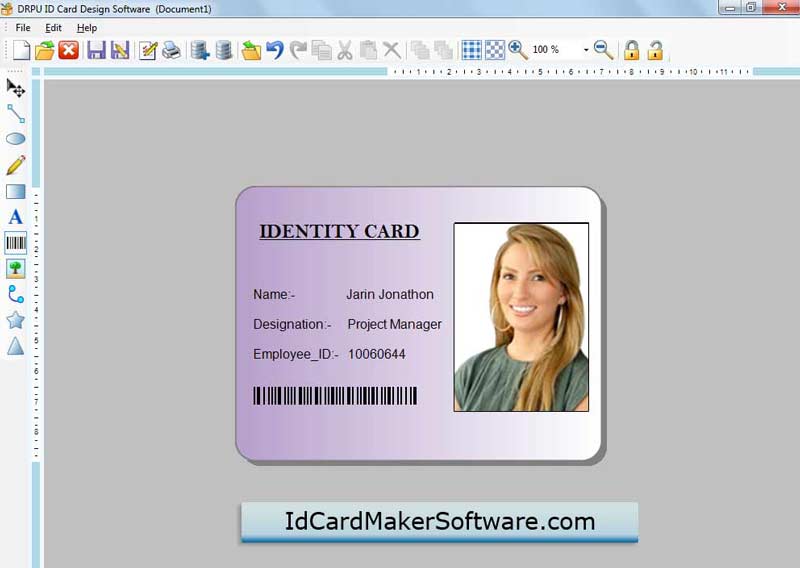Toggle the blue grid display icon
800x568 pixels.
[x=471, y=50]
